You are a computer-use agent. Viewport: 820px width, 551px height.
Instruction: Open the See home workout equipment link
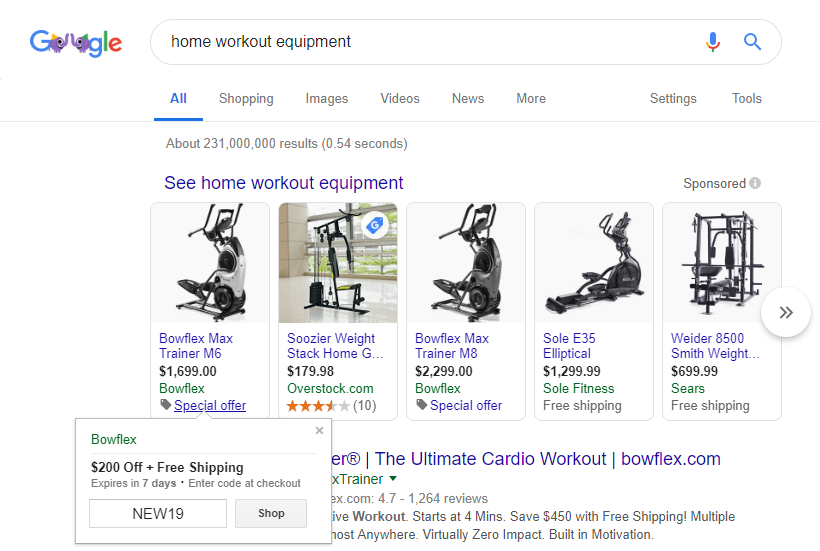click(x=283, y=183)
